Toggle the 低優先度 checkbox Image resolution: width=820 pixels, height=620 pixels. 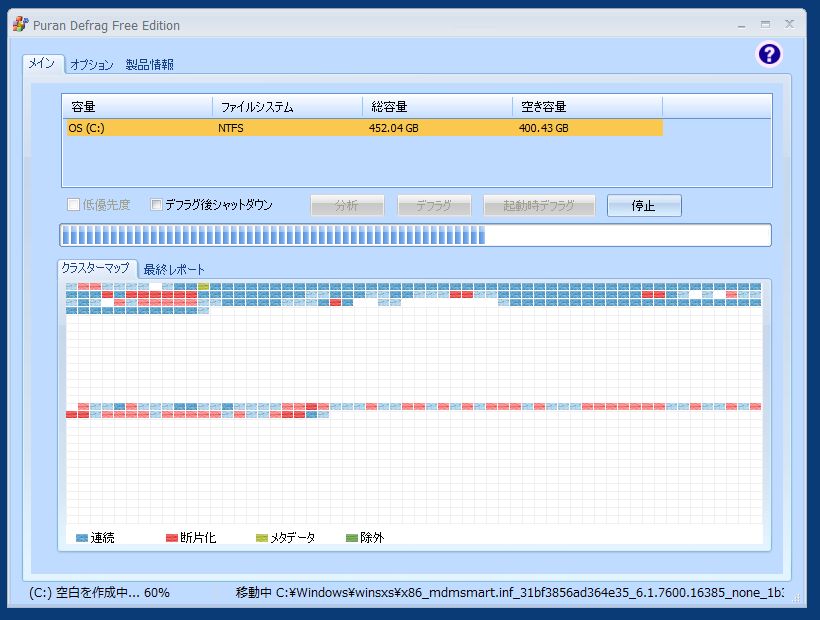[x=74, y=204]
